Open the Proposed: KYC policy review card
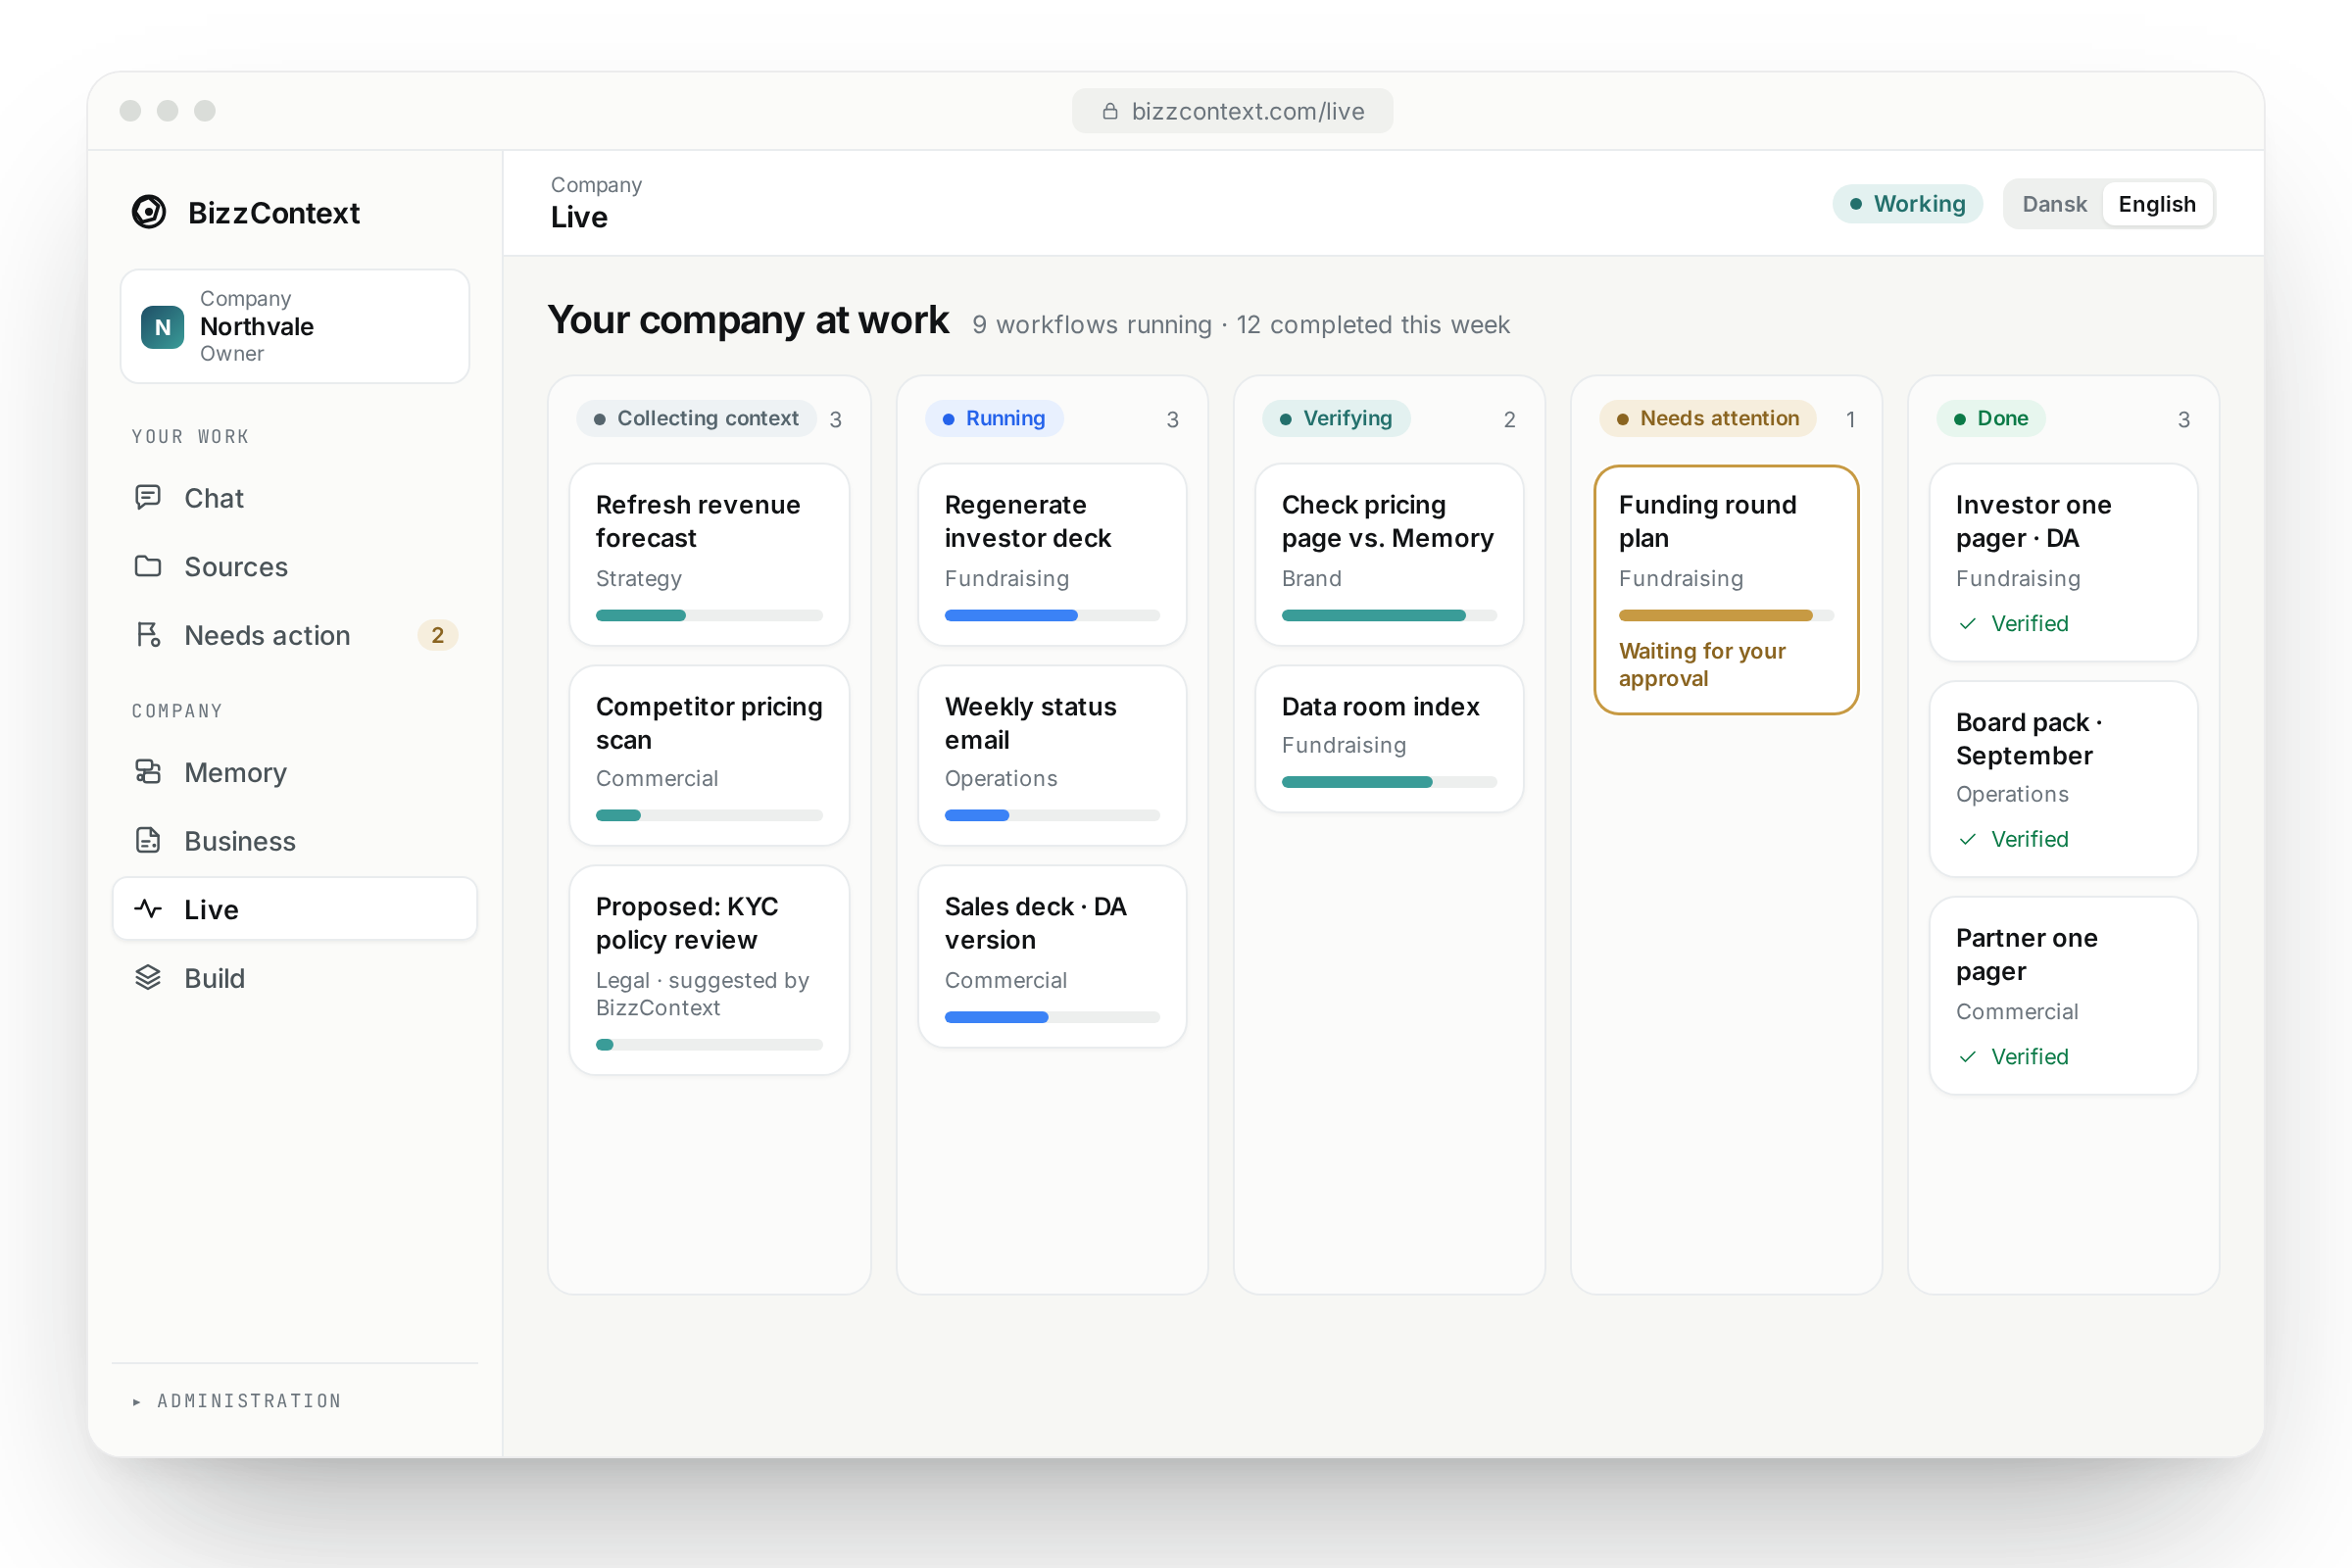Screen dimensions: 2352x1568 (709, 970)
